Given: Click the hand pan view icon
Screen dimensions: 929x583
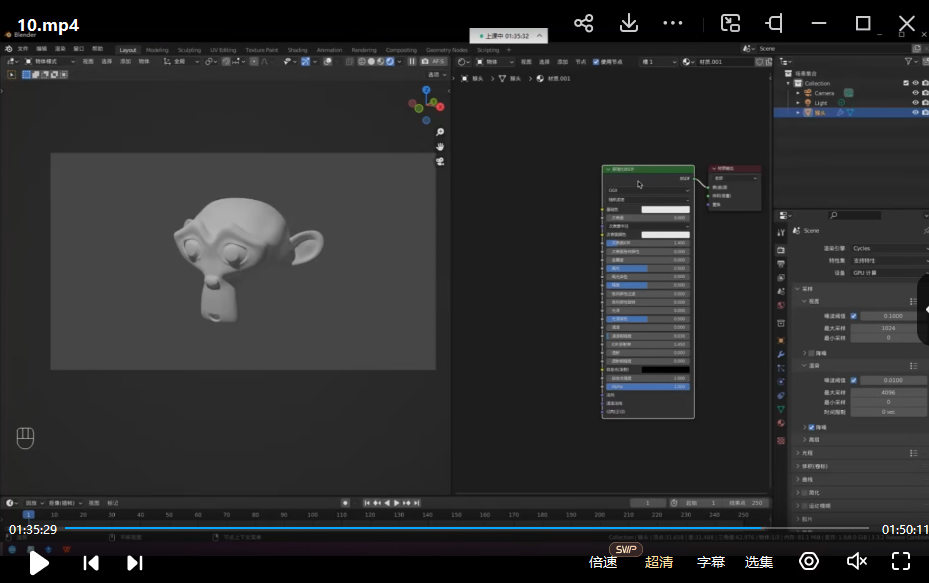Looking at the screenshot, I should [x=440, y=147].
